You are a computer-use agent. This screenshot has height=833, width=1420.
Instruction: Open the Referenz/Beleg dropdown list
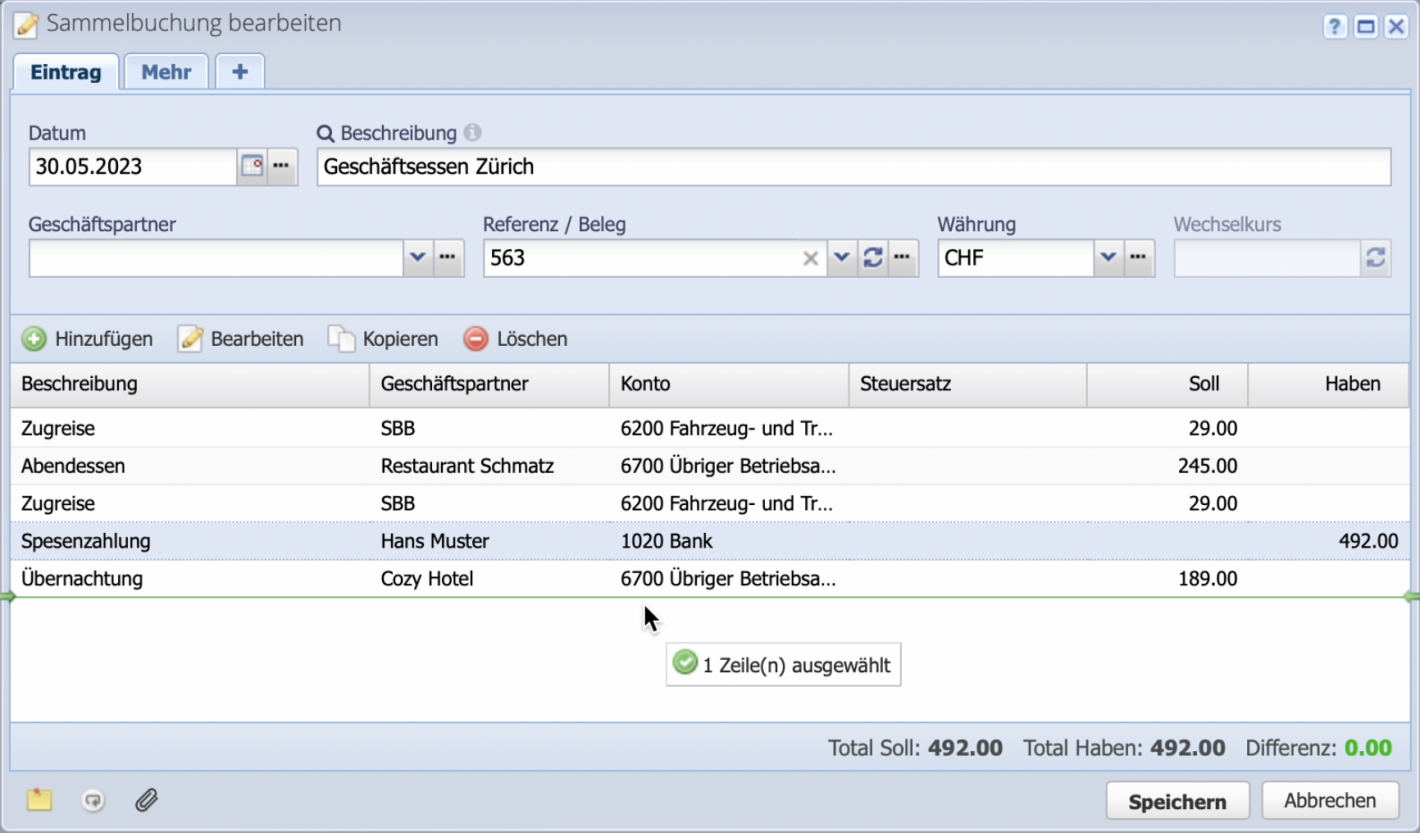pos(841,258)
